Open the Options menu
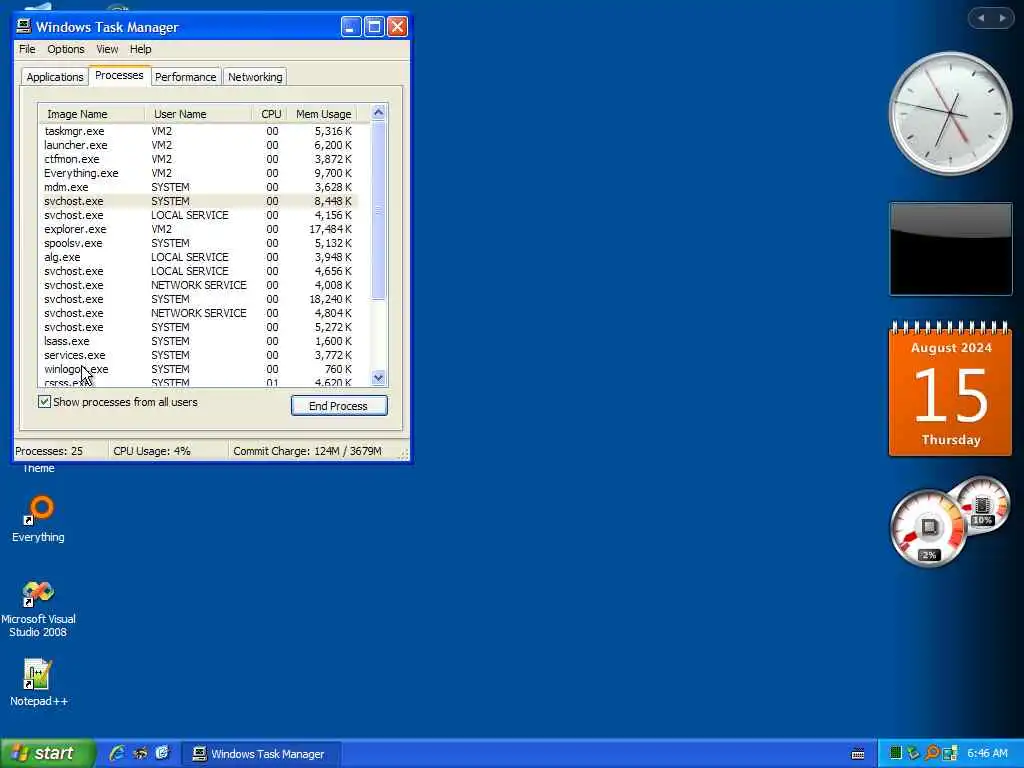1024x768 pixels. [x=65, y=49]
